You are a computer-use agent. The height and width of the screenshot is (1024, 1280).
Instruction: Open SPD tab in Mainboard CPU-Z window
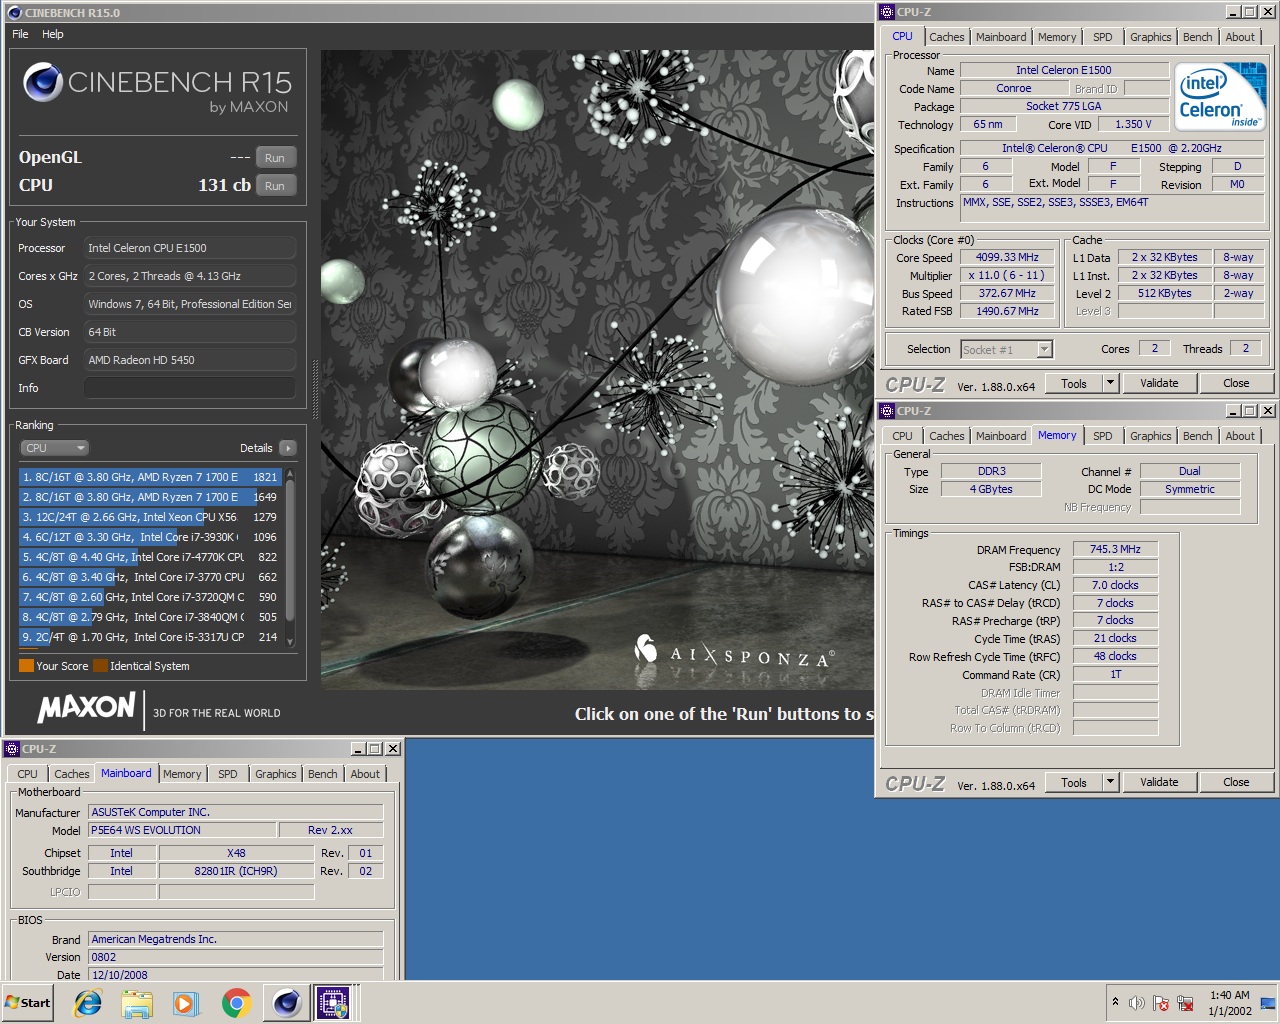(228, 774)
